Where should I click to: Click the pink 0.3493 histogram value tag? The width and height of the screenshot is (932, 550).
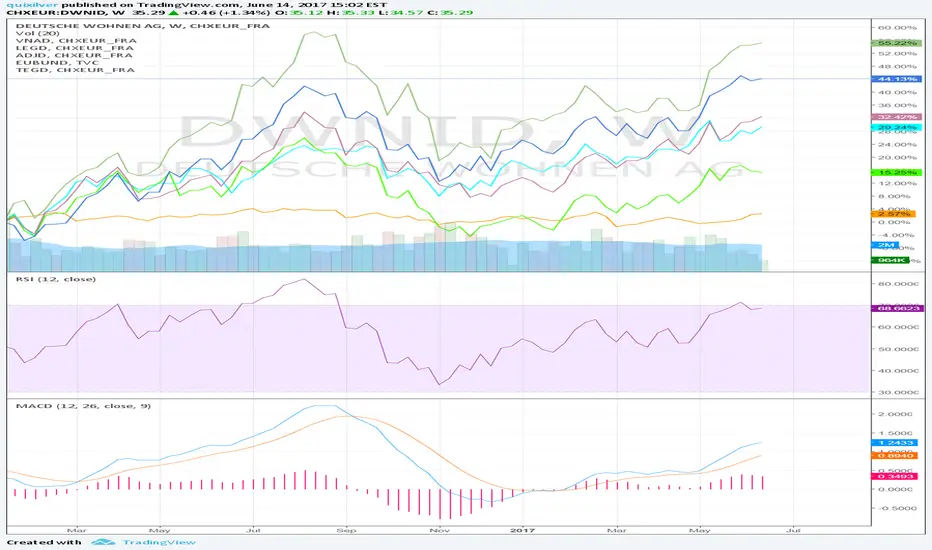tap(894, 476)
